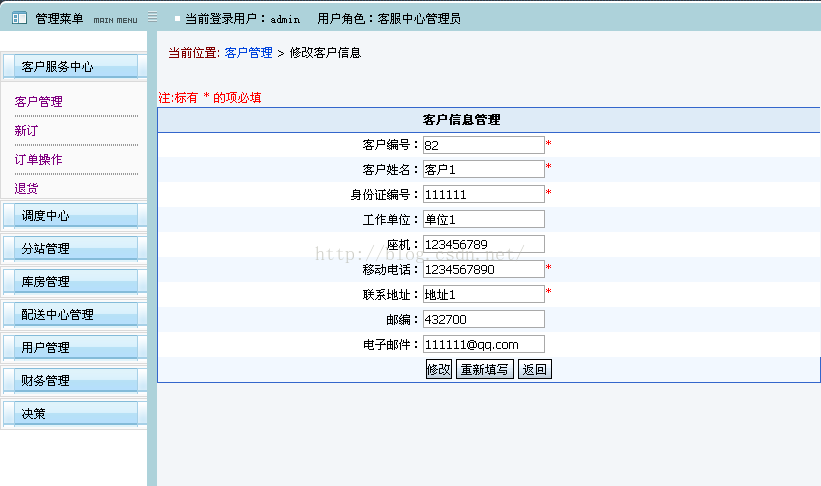Click the 管理菜单 header title

59,19
